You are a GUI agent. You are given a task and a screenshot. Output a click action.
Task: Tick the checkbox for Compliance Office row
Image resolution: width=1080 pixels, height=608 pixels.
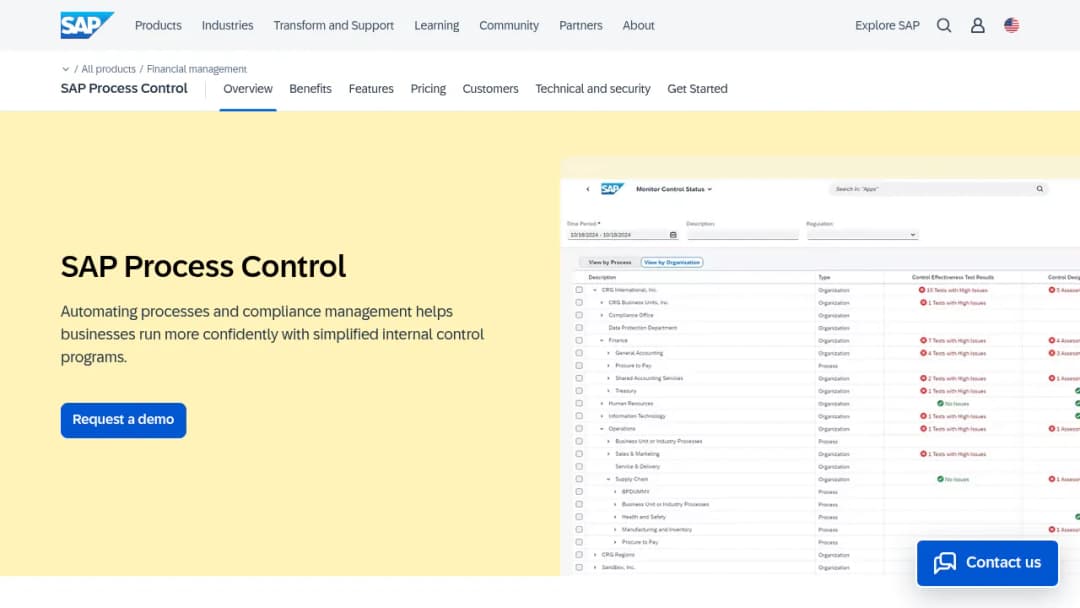pos(579,315)
